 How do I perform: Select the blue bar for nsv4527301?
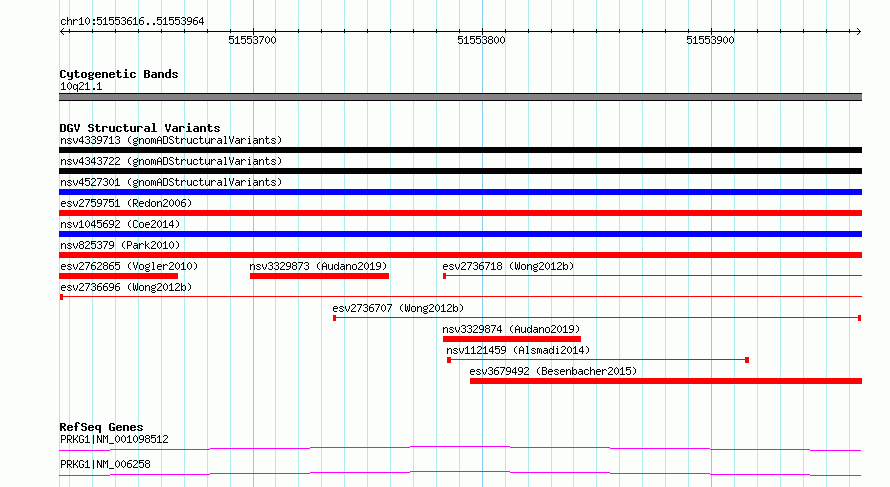tap(460, 192)
